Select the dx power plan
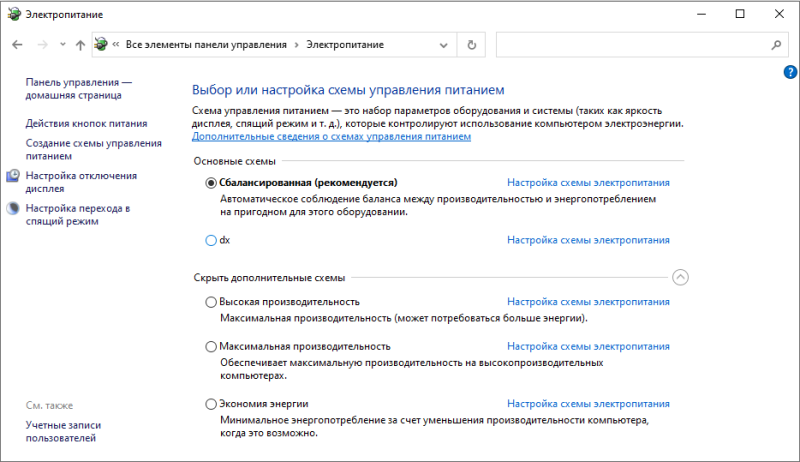The height and width of the screenshot is (462, 800). pyautogui.click(x=211, y=240)
